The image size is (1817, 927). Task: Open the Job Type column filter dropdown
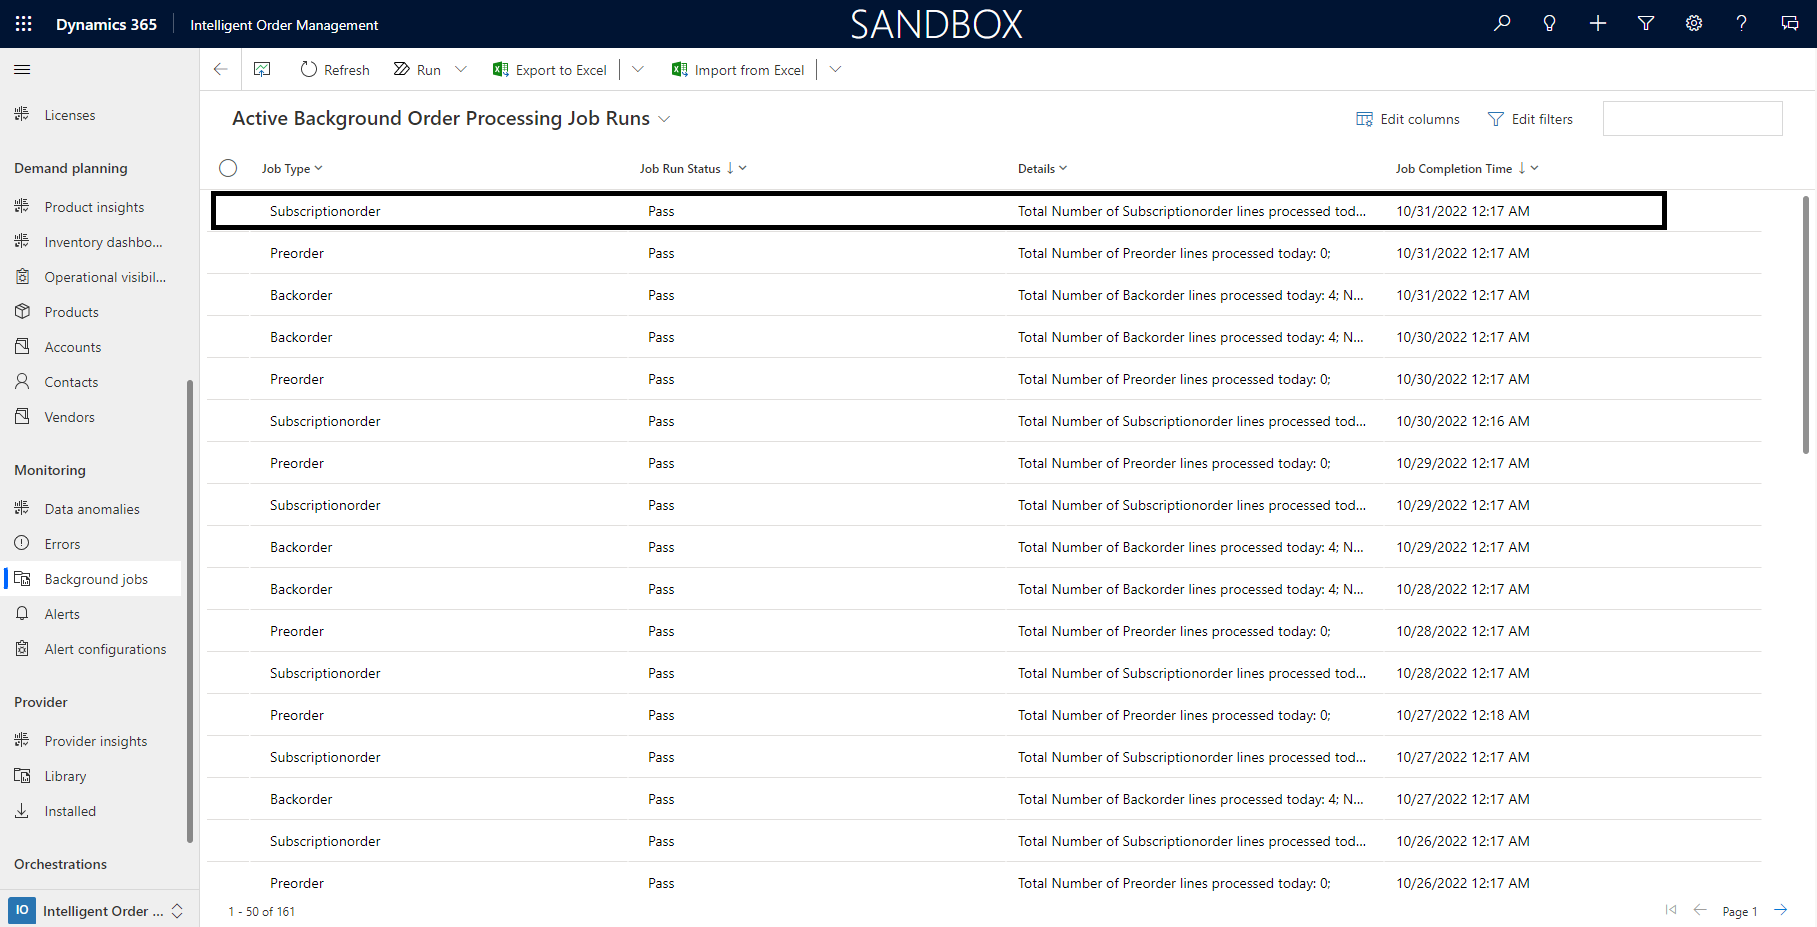click(317, 168)
